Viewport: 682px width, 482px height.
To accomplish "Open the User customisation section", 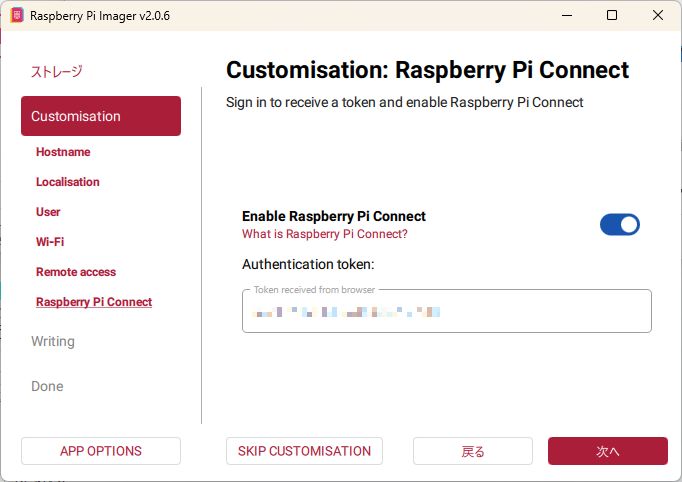I will coord(48,212).
